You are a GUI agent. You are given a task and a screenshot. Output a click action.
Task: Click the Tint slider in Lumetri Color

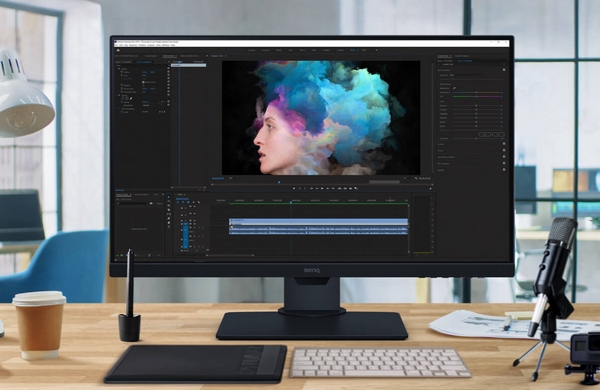[x=476, y=96]
